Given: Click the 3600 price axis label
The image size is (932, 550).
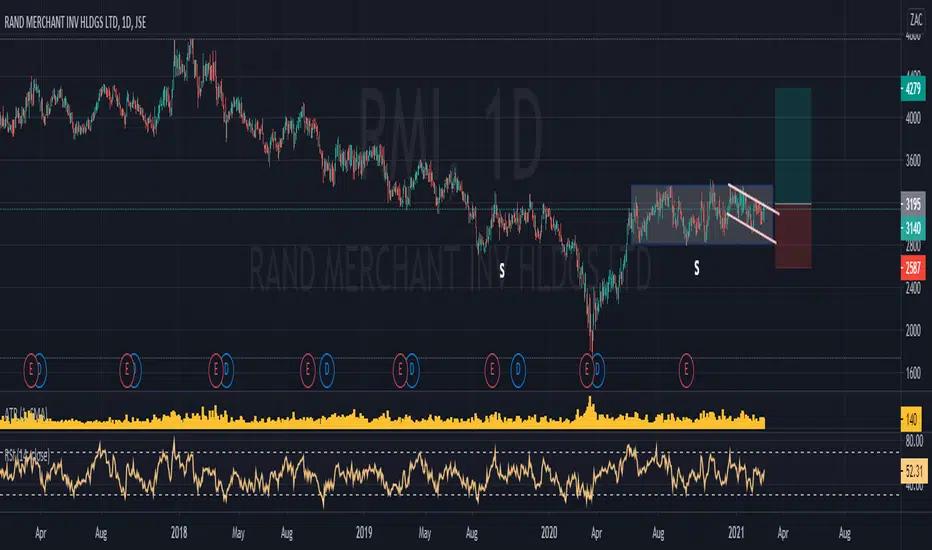Looking at the screenshot, I should point(912,161).
